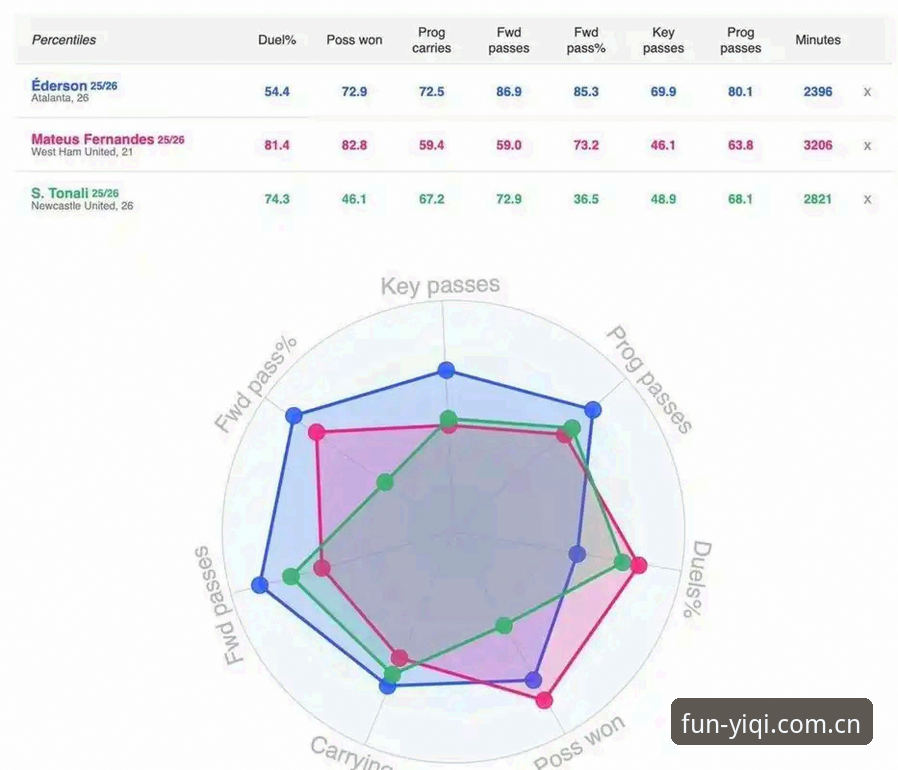Viewport: 898px width, 770px height.
Task: Sort by the Key passes column header
Action: click(x=663, y=40)
